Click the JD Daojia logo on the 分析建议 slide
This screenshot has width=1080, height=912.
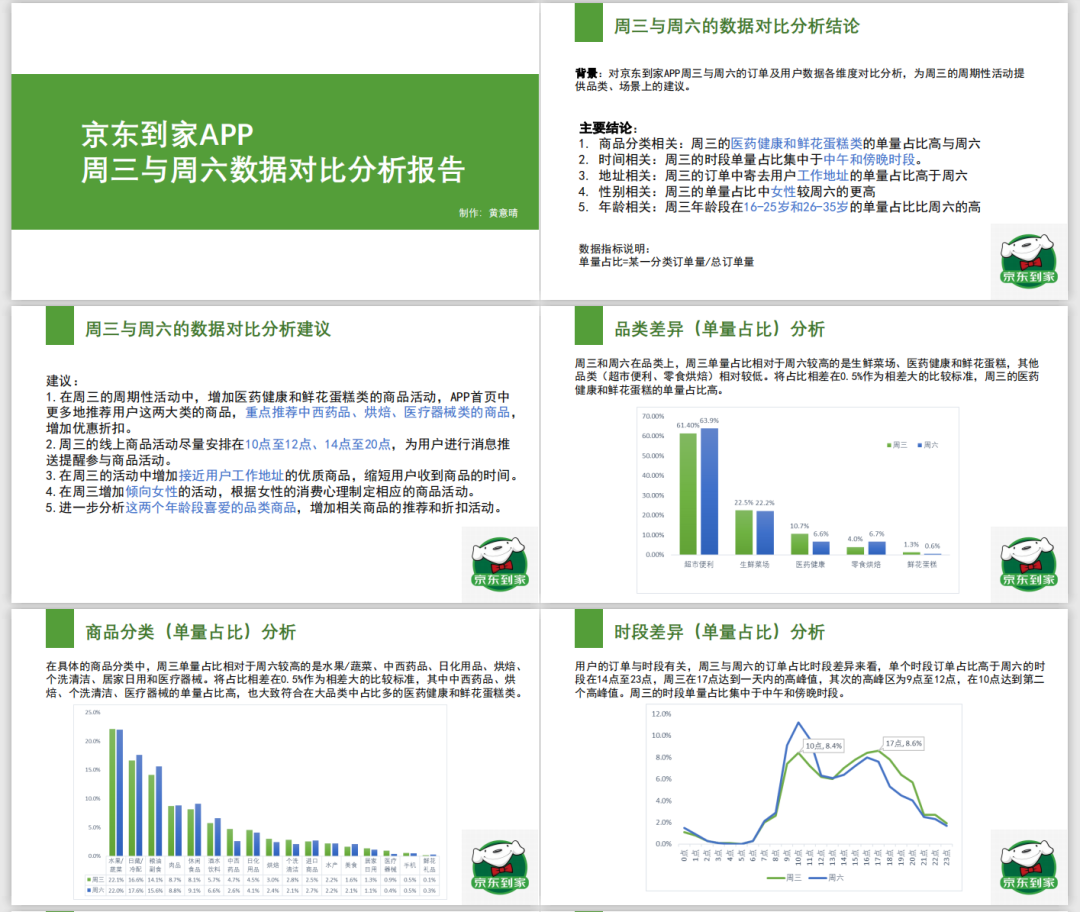click(499, 563)
